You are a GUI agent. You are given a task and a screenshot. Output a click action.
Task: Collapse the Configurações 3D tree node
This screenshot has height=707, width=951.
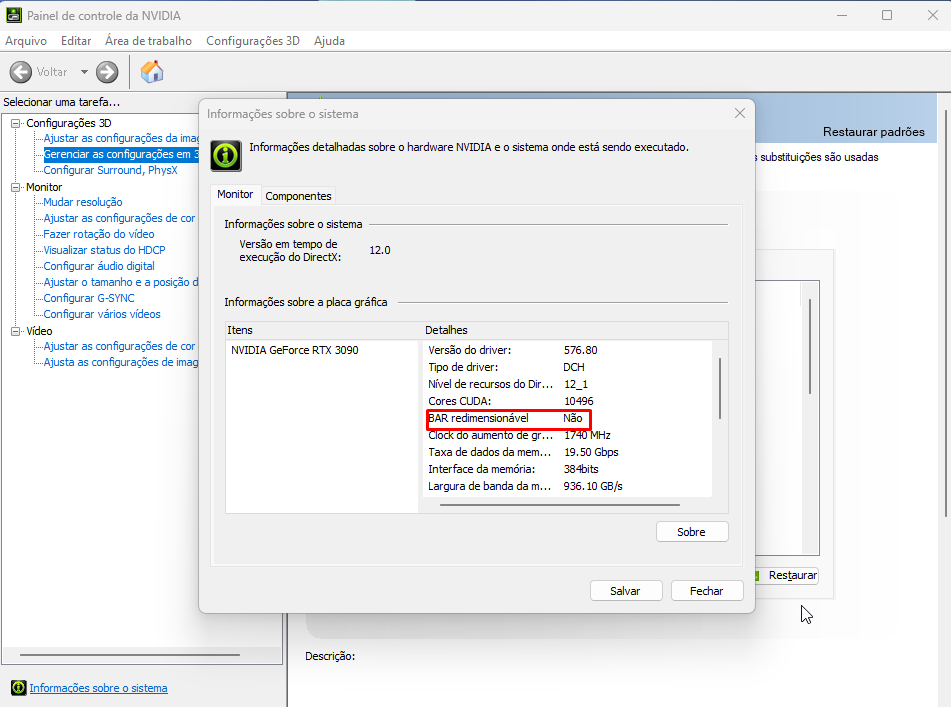pyautogui.click(x=15, y=123)
